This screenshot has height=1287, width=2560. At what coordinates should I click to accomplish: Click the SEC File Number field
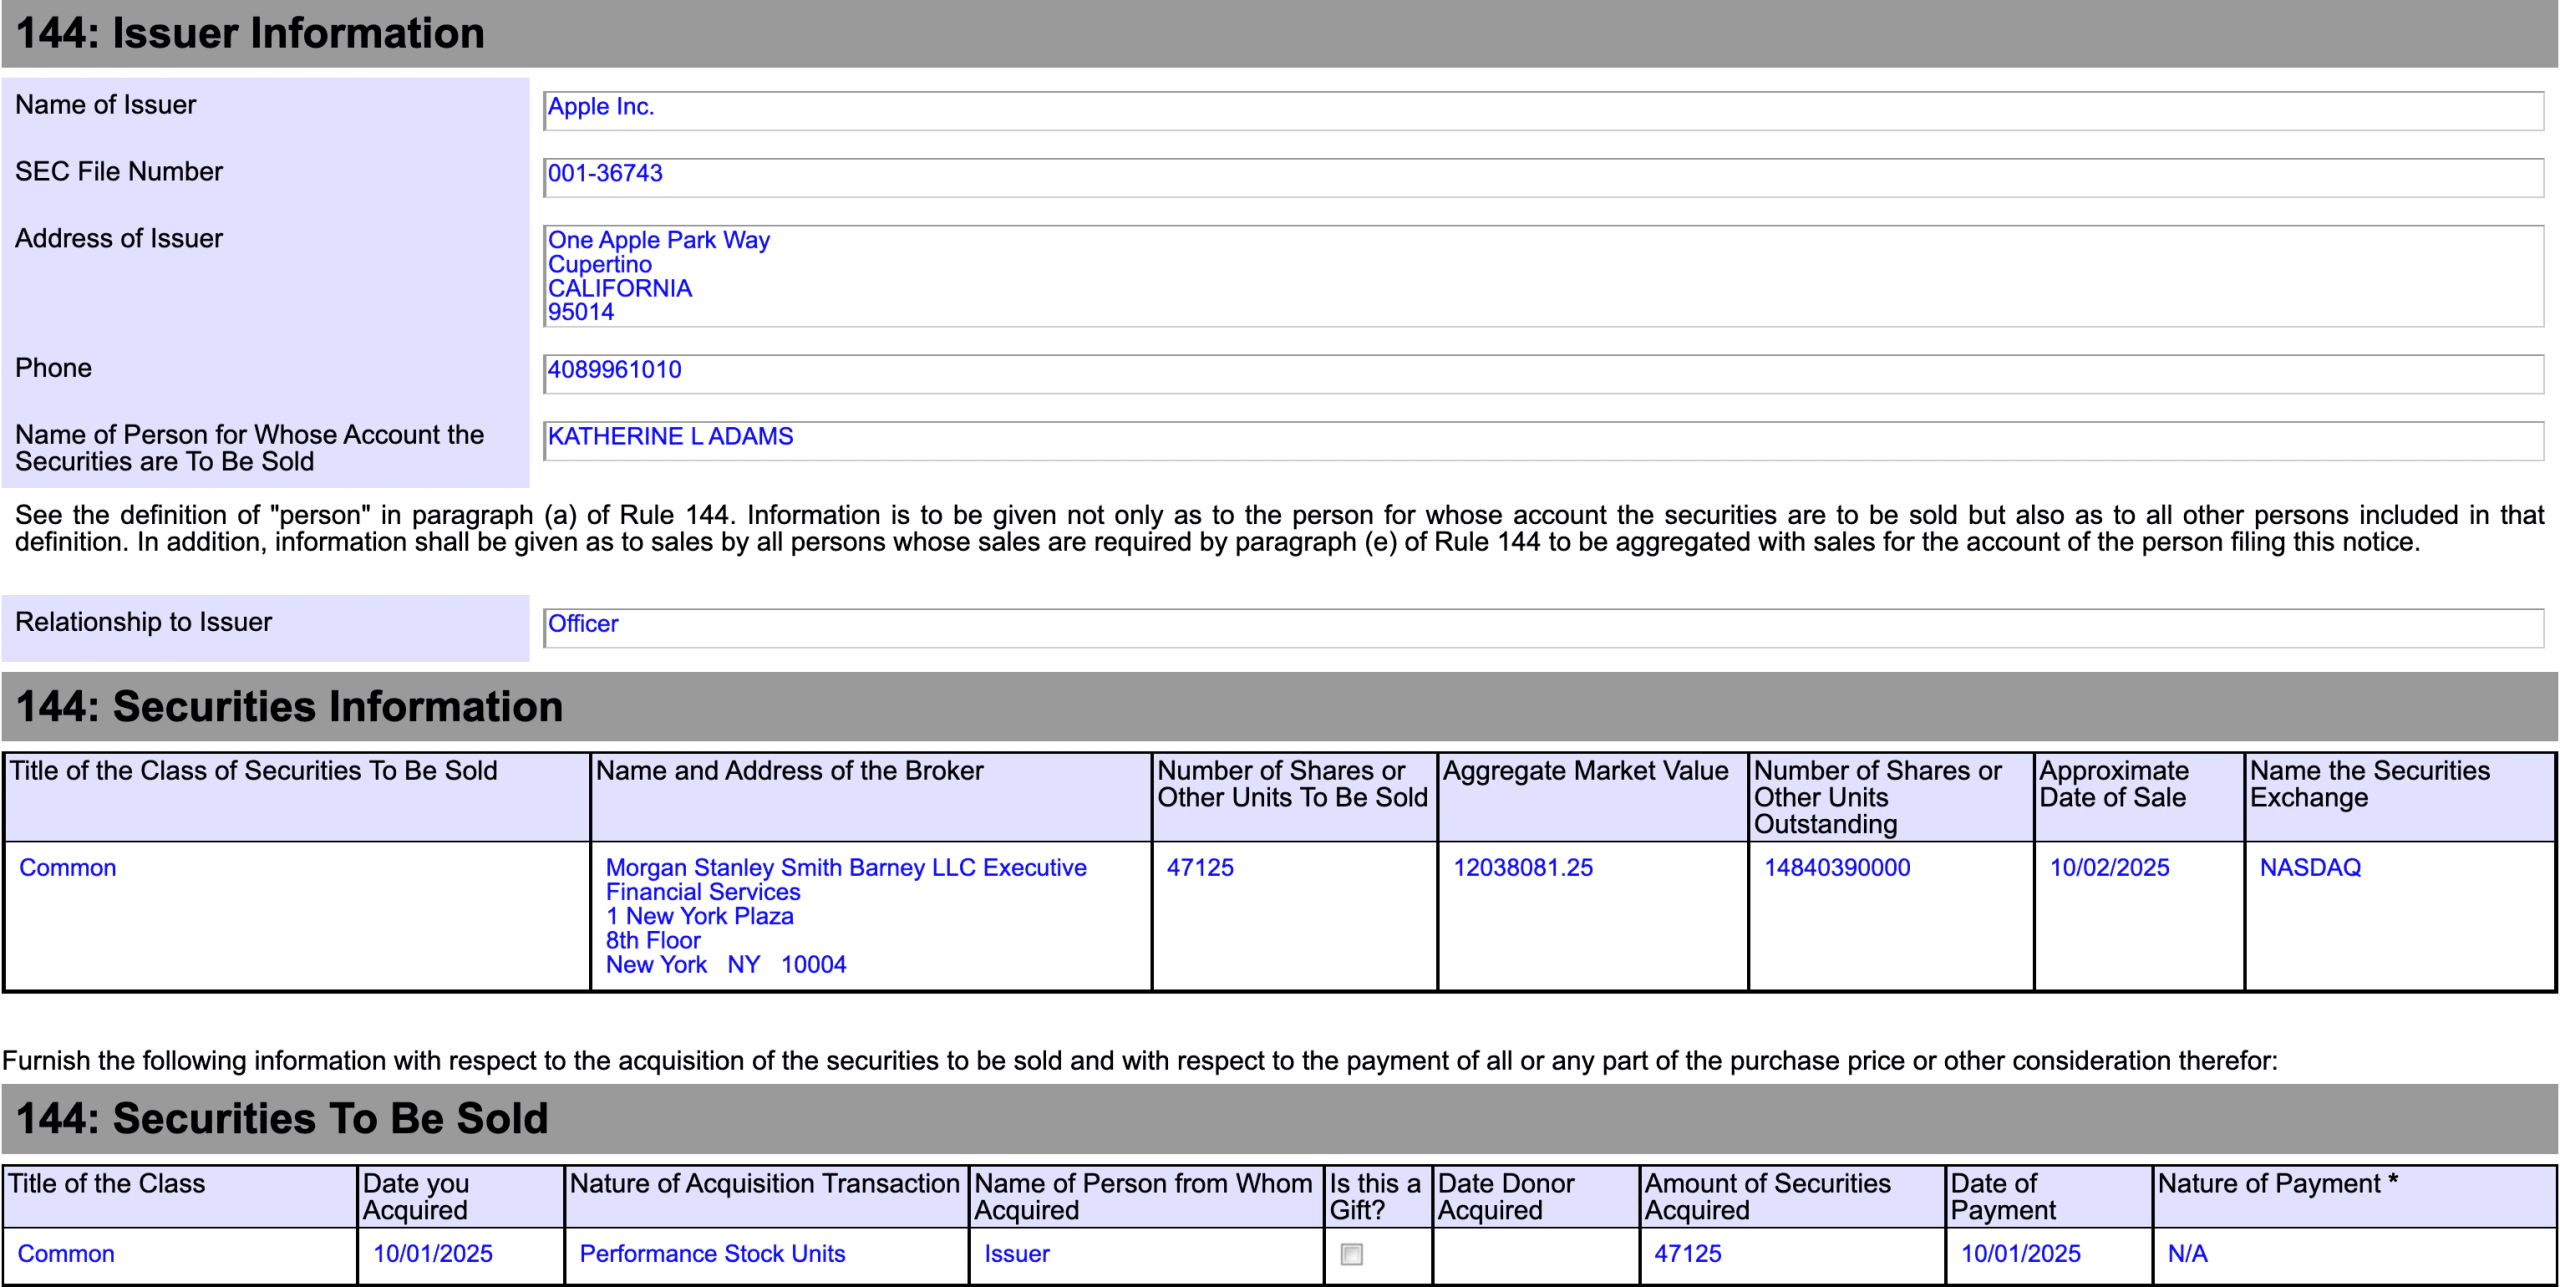tap(1543, 177)
